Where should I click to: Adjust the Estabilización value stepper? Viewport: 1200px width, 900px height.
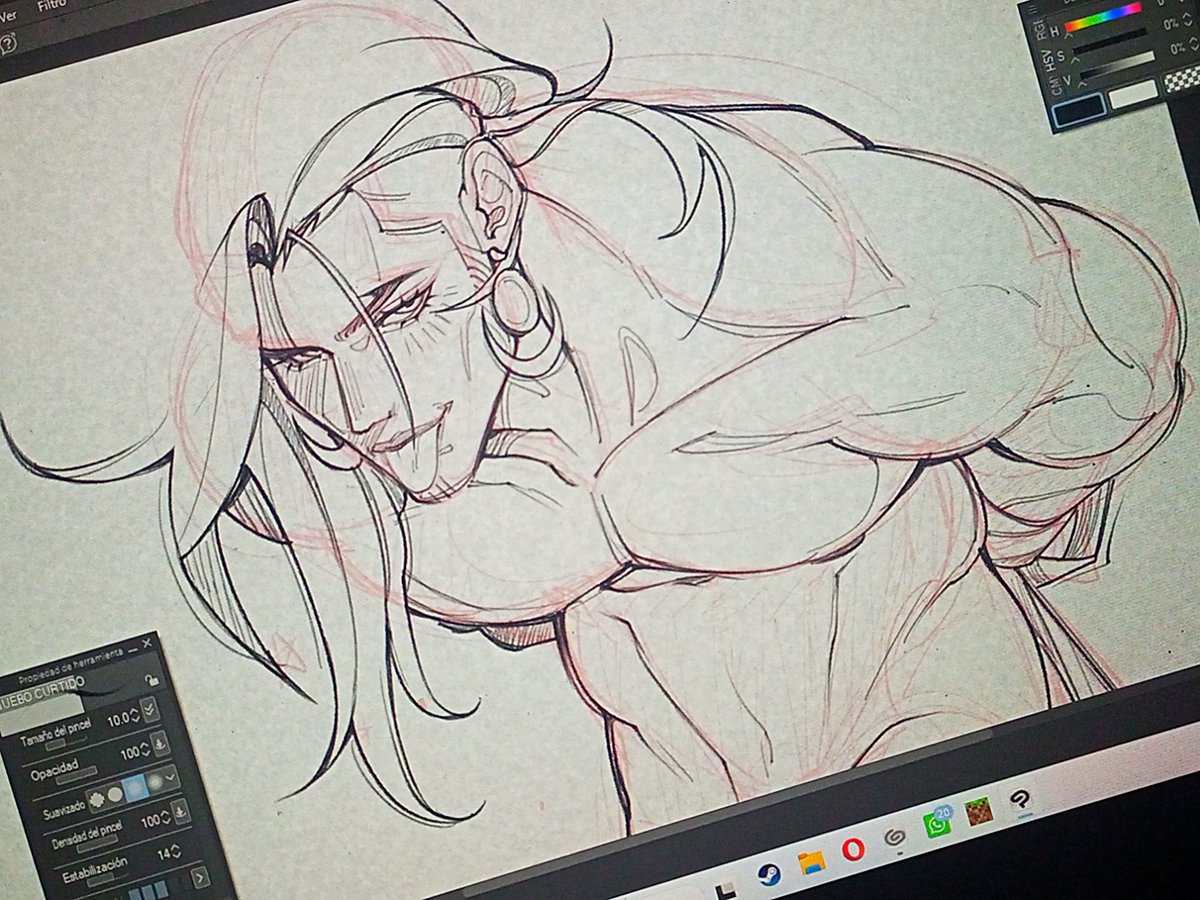pyautogui.click(x=175, y=852)
